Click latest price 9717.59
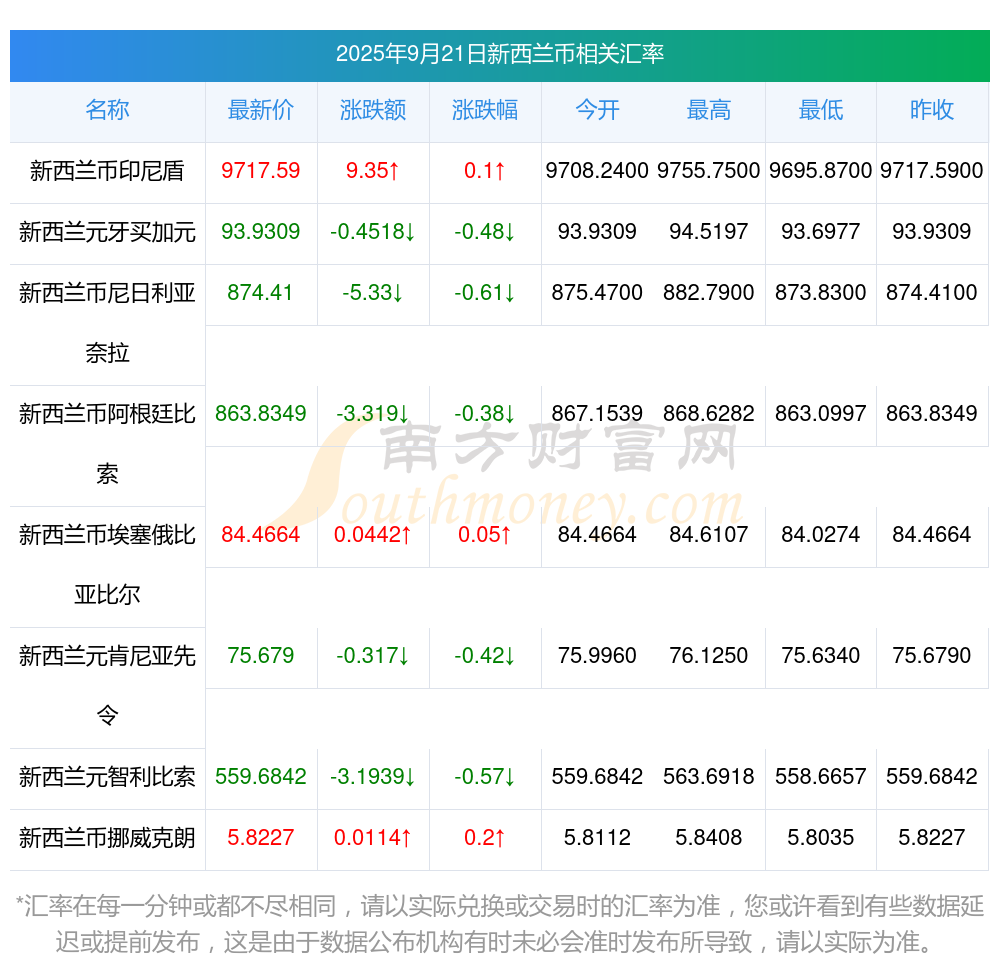The height and width of the screenshot is (973, 1000). pyautogui.click(x=260, y=171)
